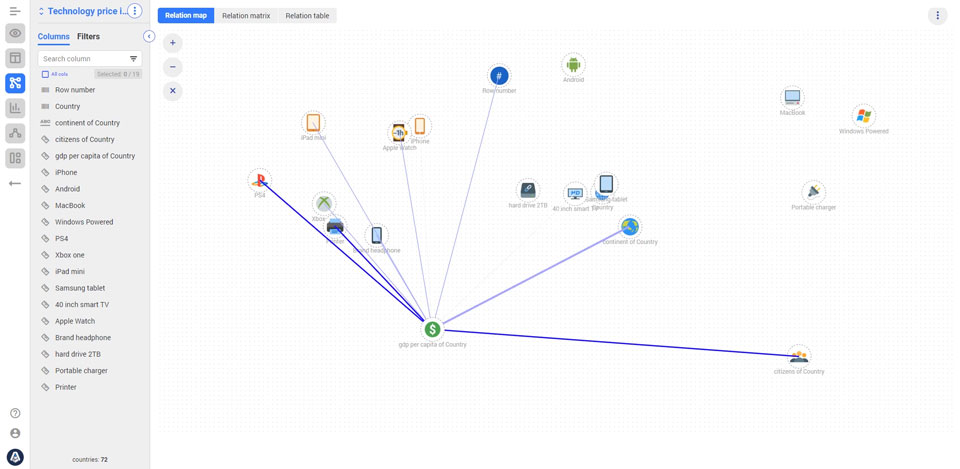The width and height of the screenshot is (960, 469).
Task: Click the X reset button on map
Action: tap(173, 91)
